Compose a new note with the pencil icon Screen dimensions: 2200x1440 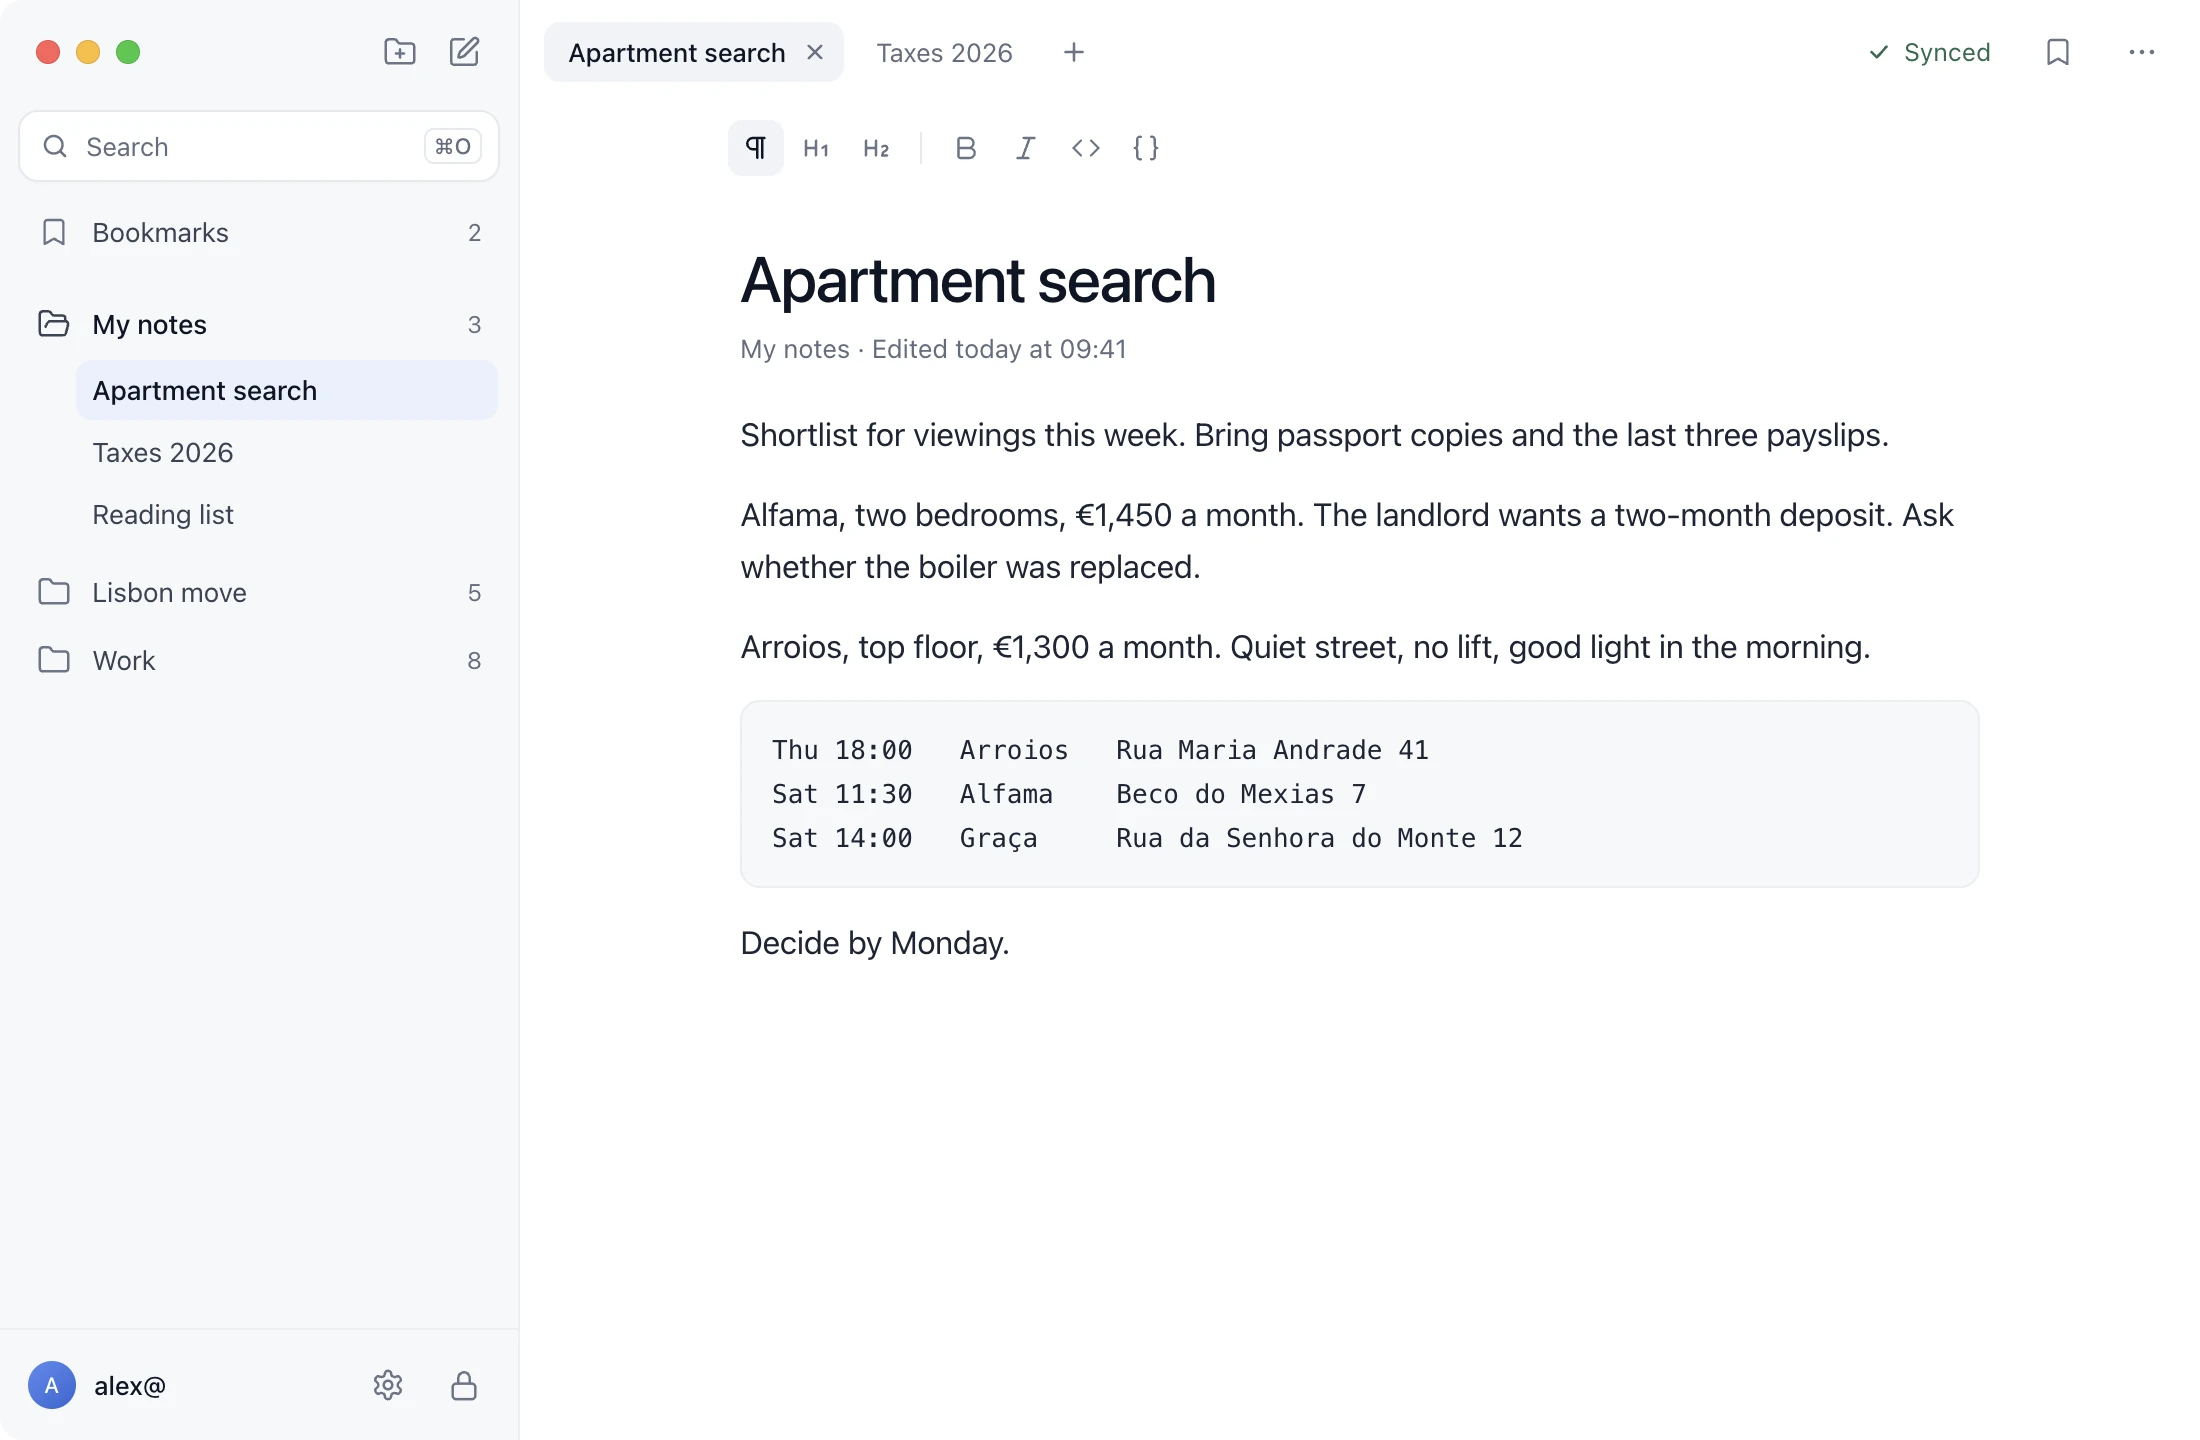[x=464, y=52]
